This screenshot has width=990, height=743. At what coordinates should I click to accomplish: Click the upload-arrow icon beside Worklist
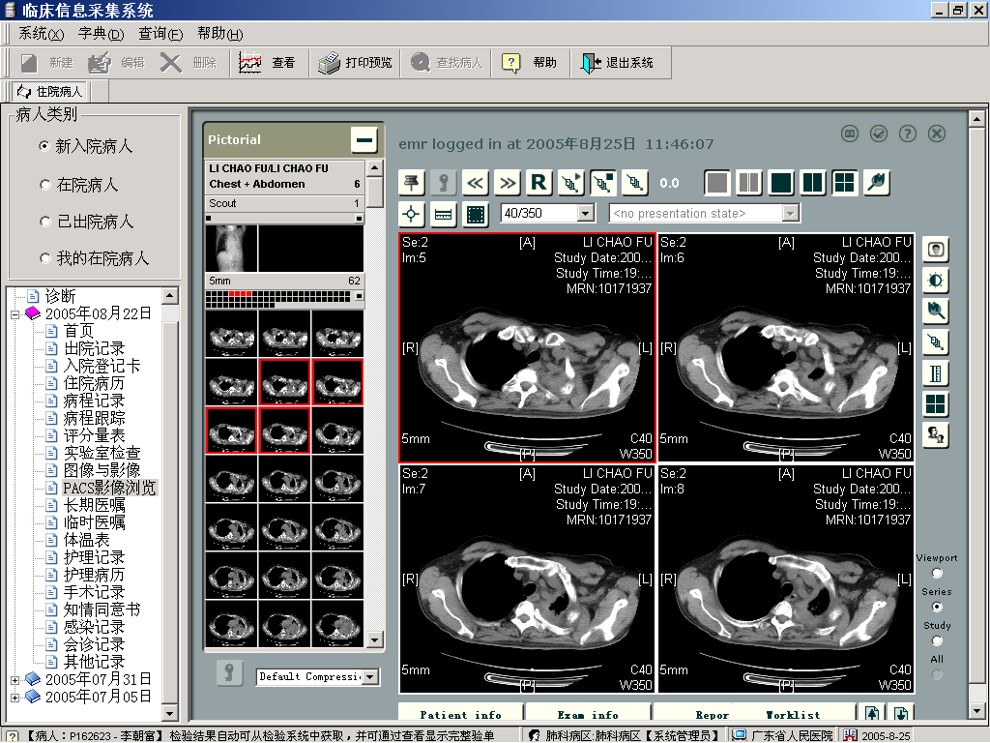pyautogui.click(x=873, y=713)
